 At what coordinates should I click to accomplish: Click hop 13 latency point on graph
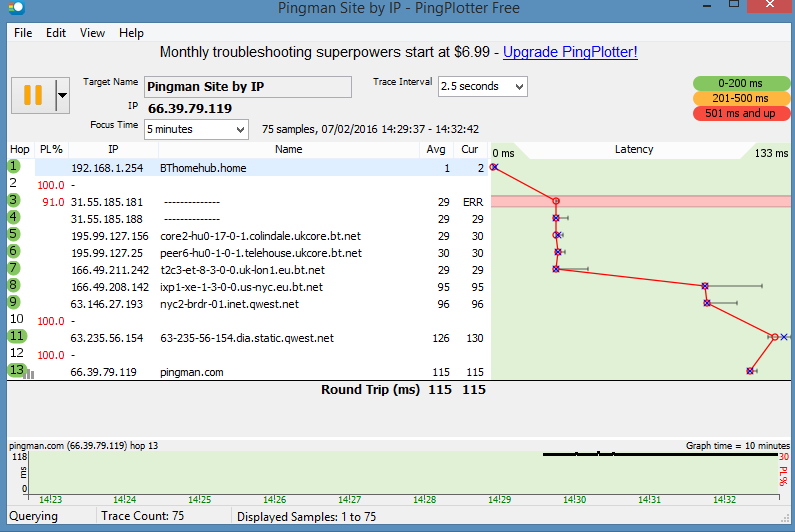coord(750,371)
